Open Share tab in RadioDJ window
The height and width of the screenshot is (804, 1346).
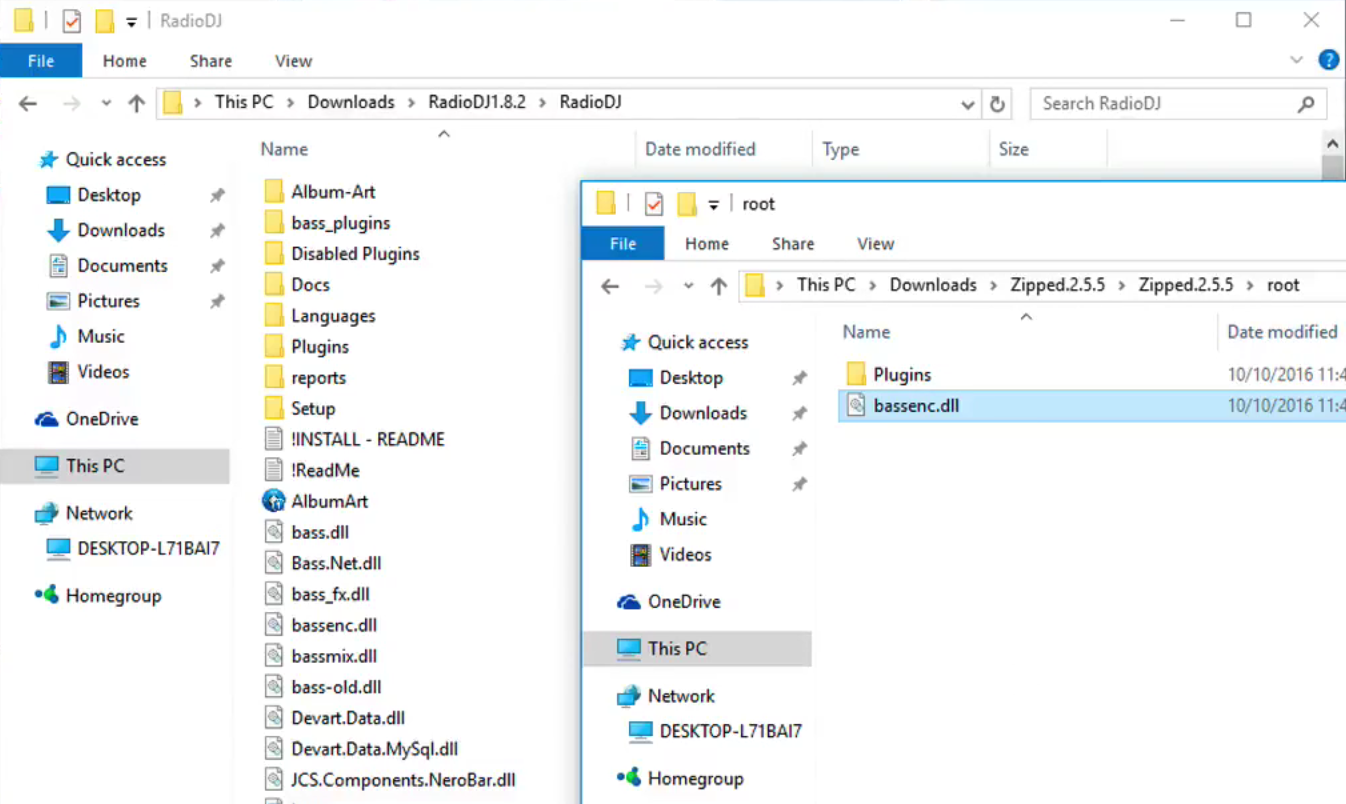tap(211, 61)
